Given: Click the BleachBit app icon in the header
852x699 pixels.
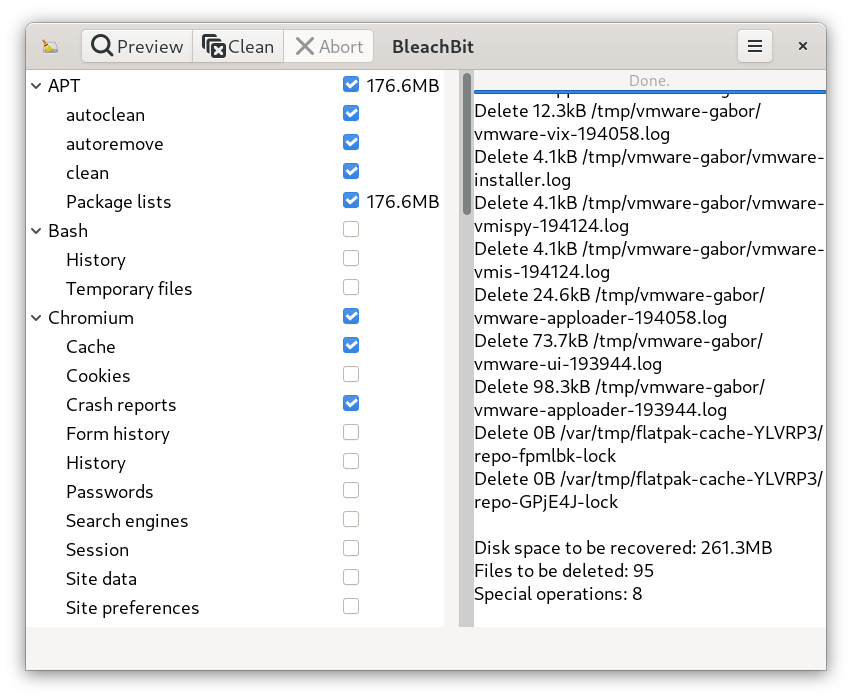Looking at the screenshot, I should tap(50, 47).
